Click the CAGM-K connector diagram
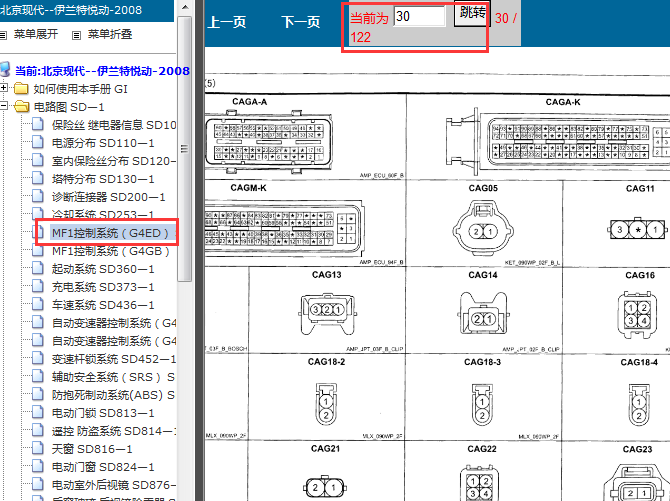Image resolution: width=670 pixels, height=501 pixels. [284, 229]
